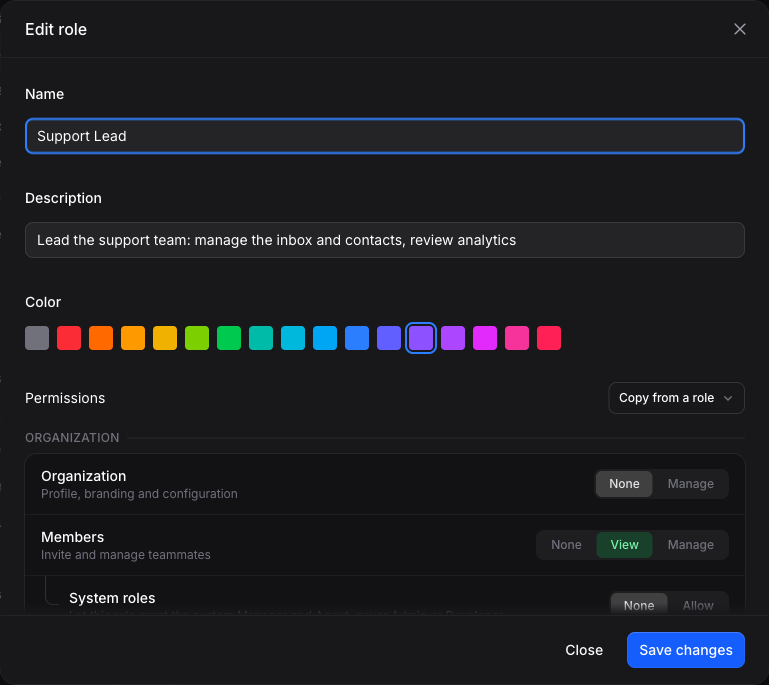Click the Name input field containing Support Lead
Screen dimensions: 769x685
click(385, 136)
